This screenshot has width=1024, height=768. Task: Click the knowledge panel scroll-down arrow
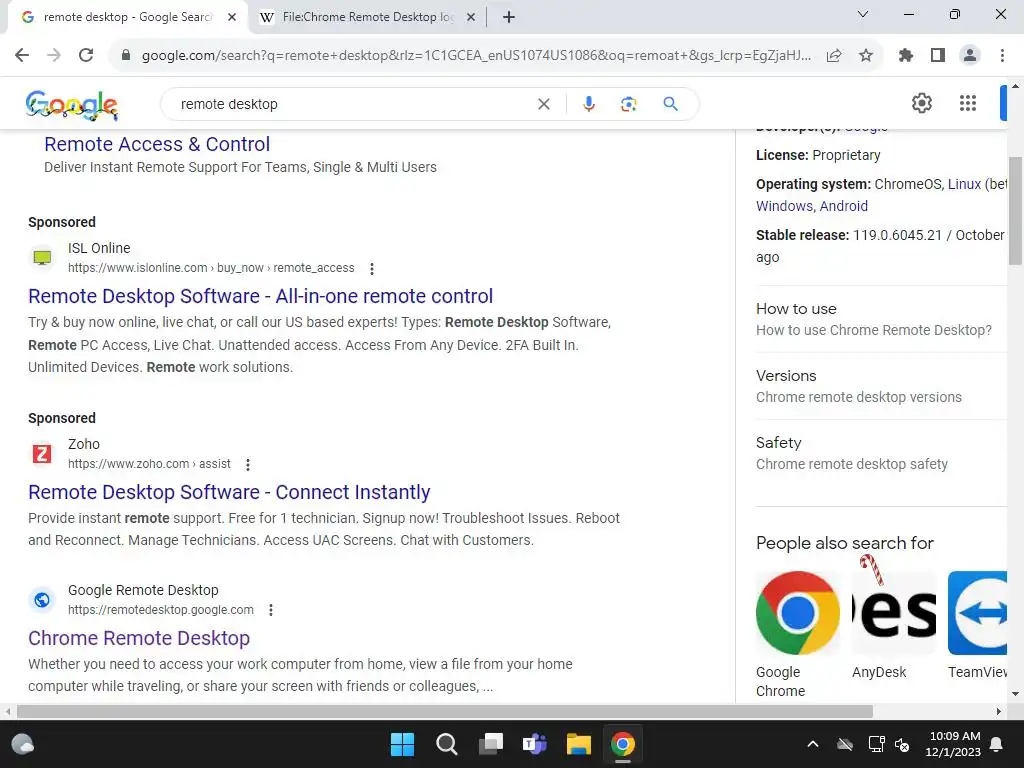tap(1015, 694)
